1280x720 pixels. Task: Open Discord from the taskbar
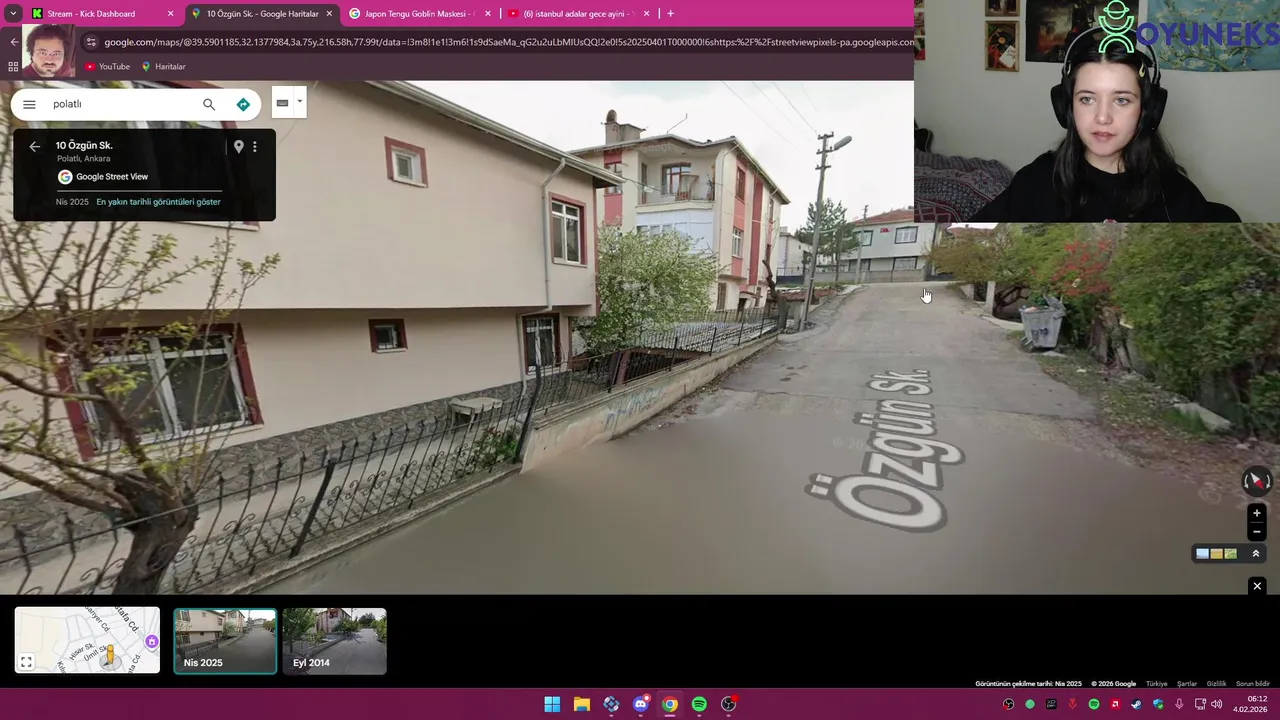click(640, 704)
